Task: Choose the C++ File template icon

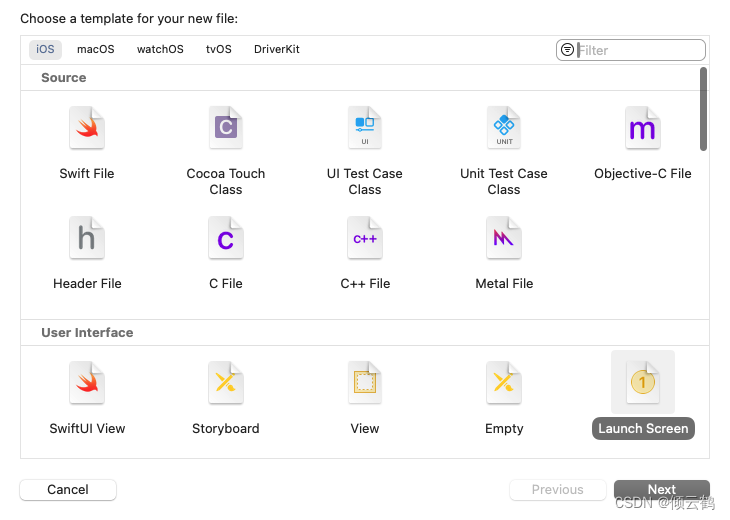Action: click(365, 237)
